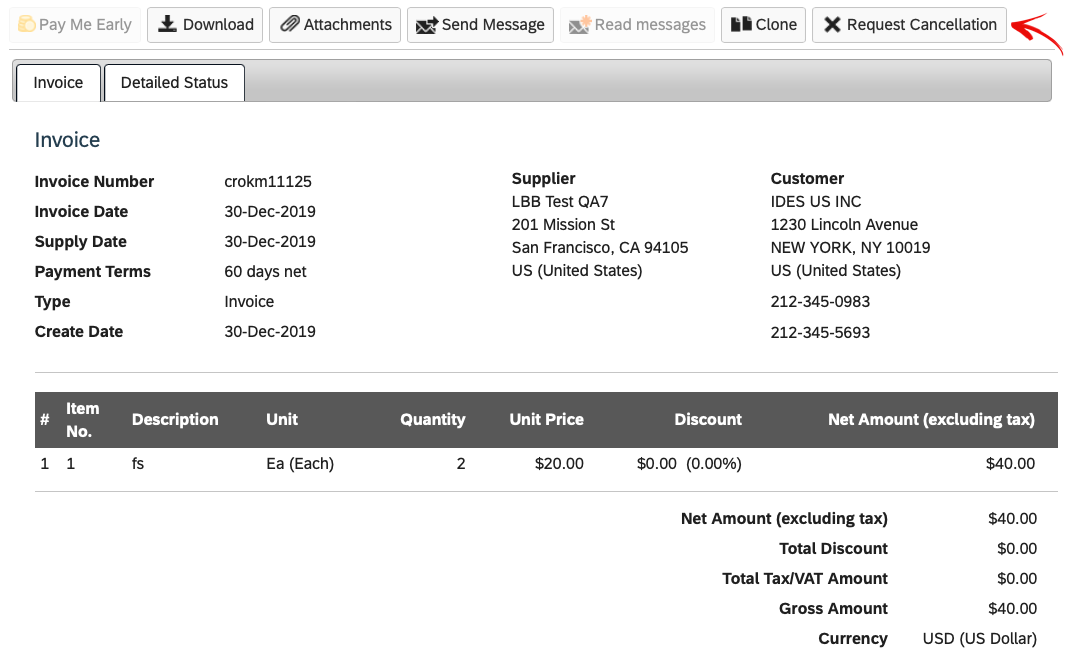Open Read messages for this invoice
This screenshot has width=1082, height=671.
pos(637,25)
